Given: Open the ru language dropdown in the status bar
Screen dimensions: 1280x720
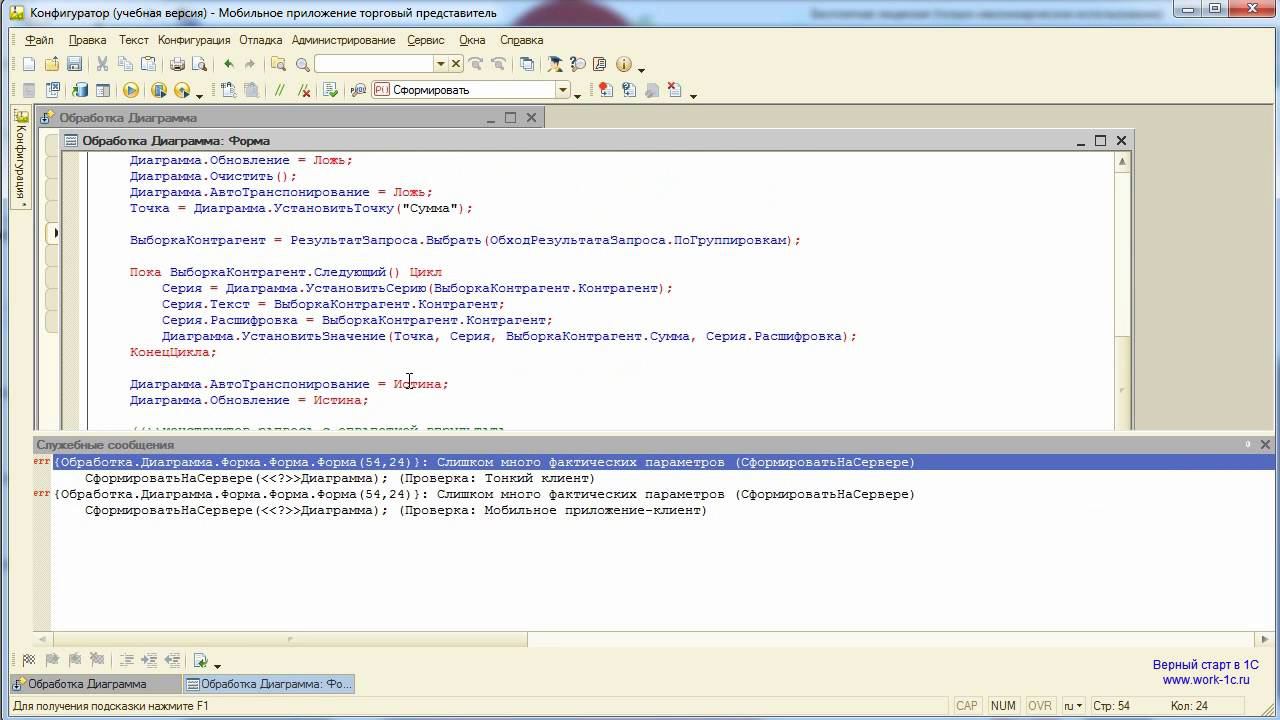Looking at the screenshot, I should tap(1072, 706).
